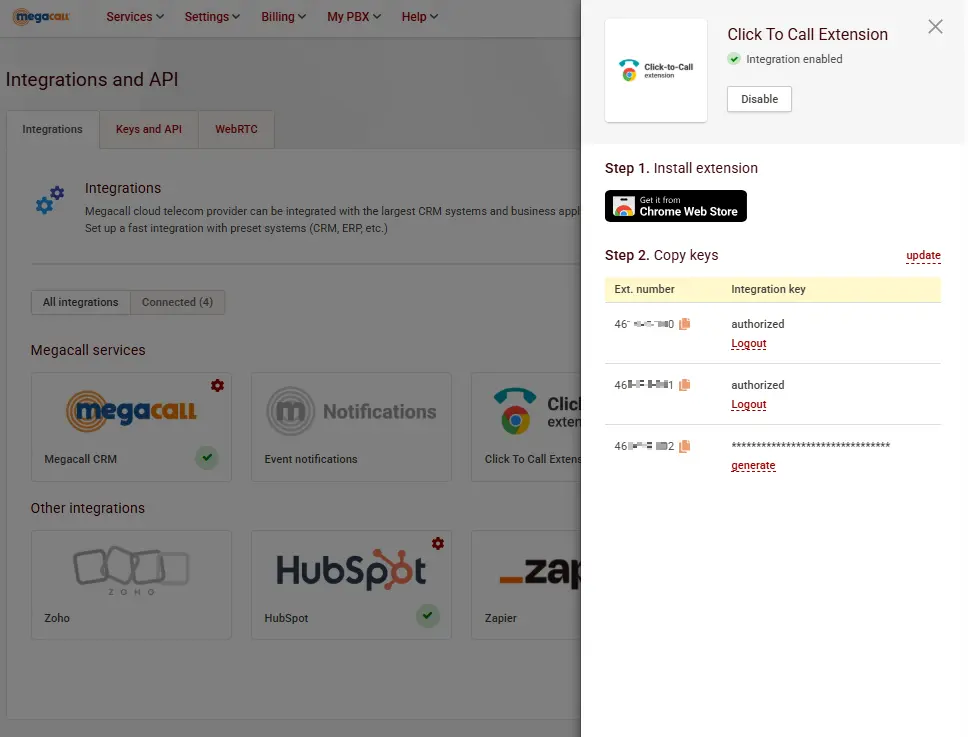Click the Ext. number column header
Image resolution: width=968 pixels, height=737 pixels.
[x=644, y=289]
